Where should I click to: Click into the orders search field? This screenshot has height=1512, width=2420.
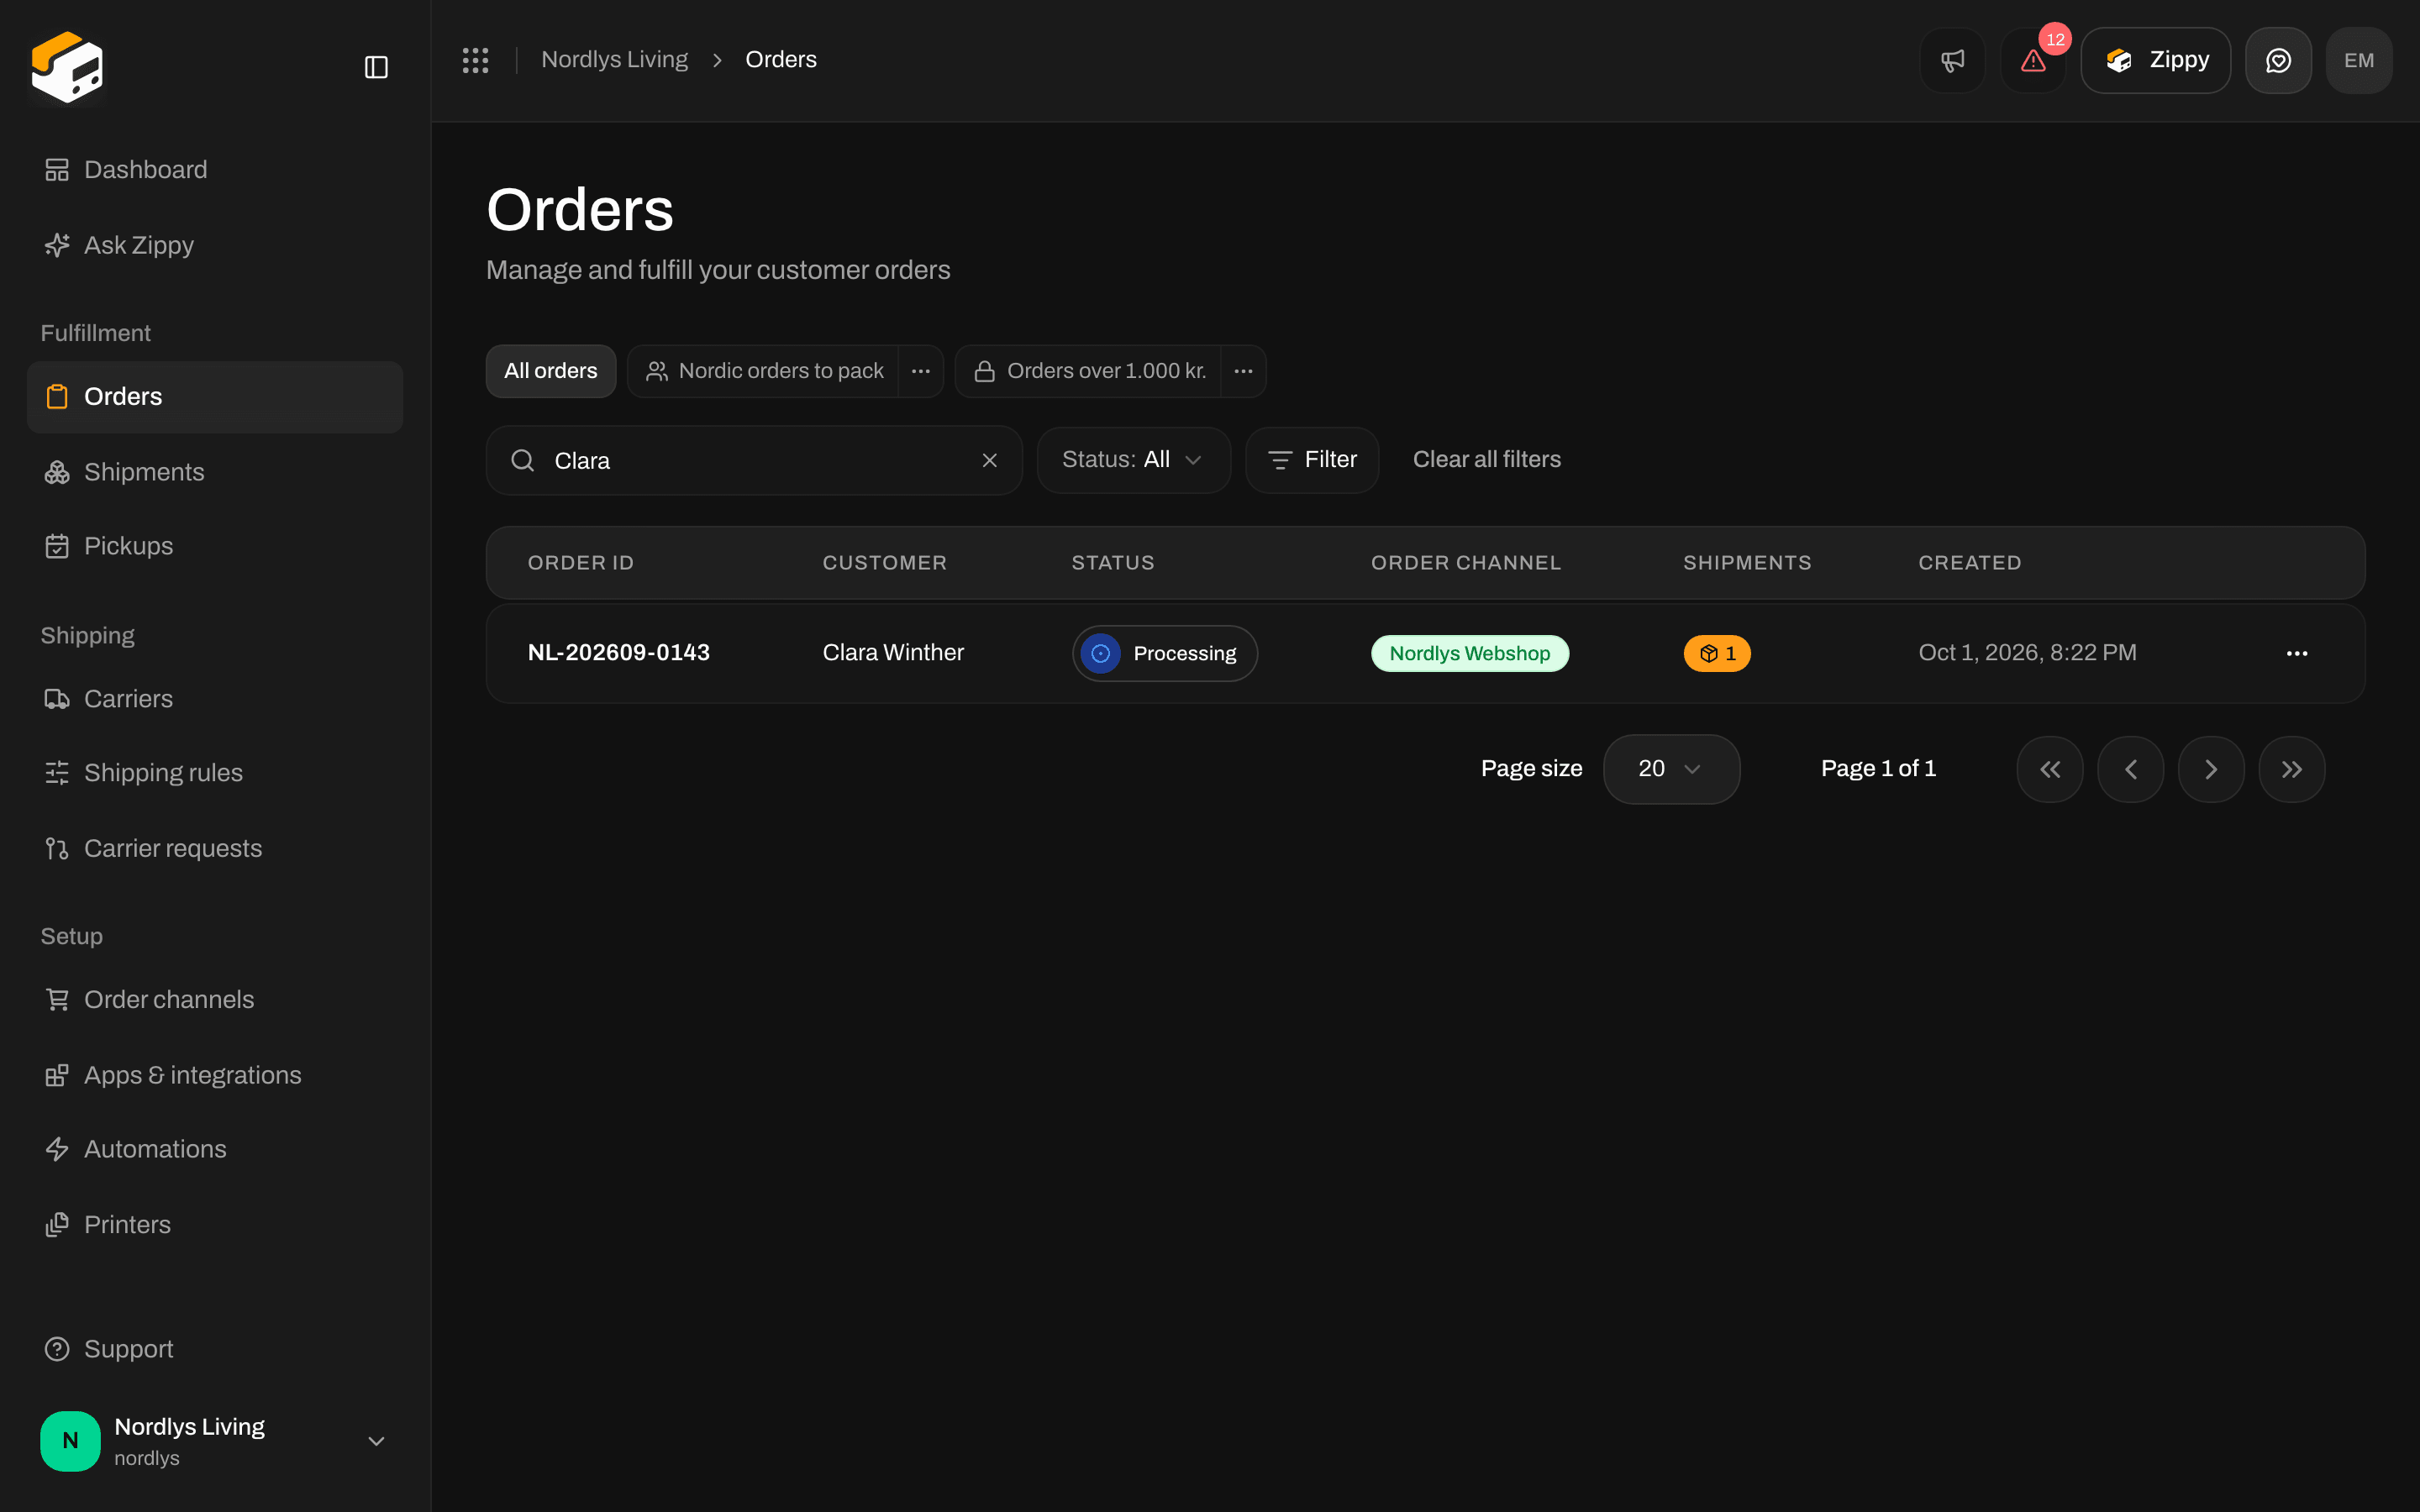[754, 460]
